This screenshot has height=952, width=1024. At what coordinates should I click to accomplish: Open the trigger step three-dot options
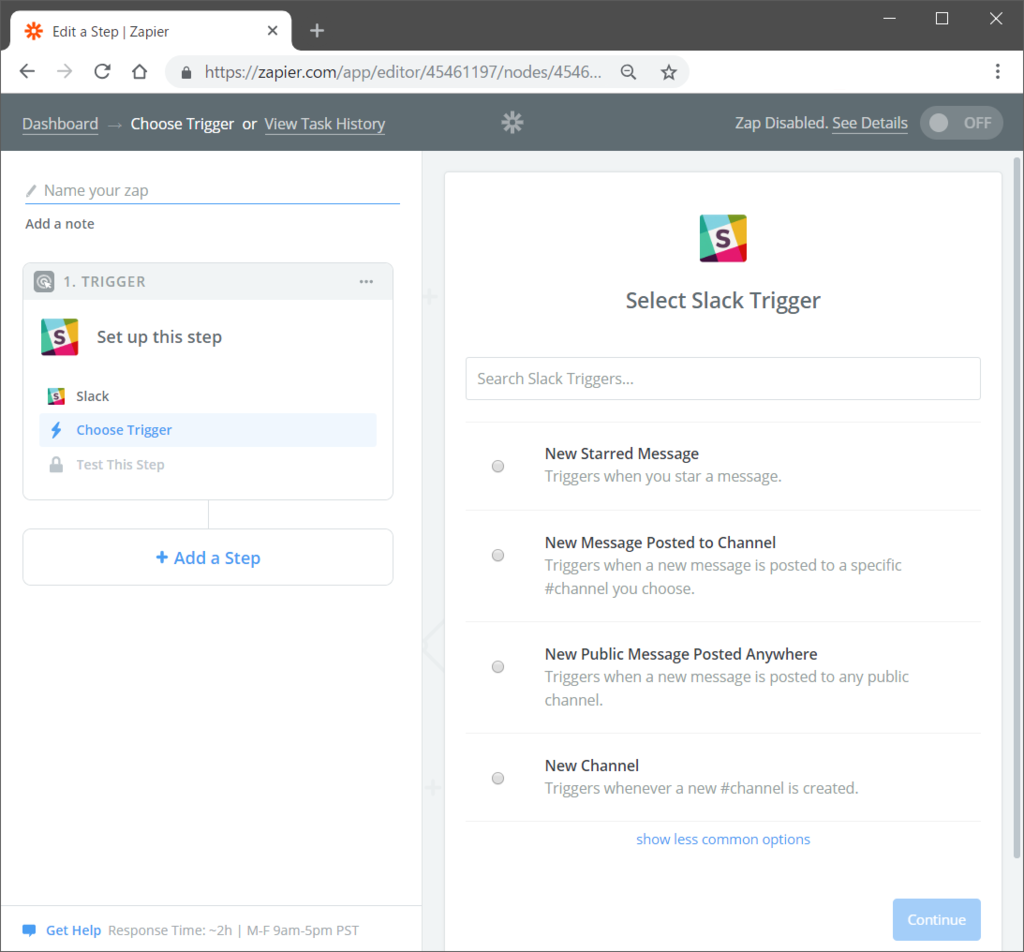tap(366, 281)
